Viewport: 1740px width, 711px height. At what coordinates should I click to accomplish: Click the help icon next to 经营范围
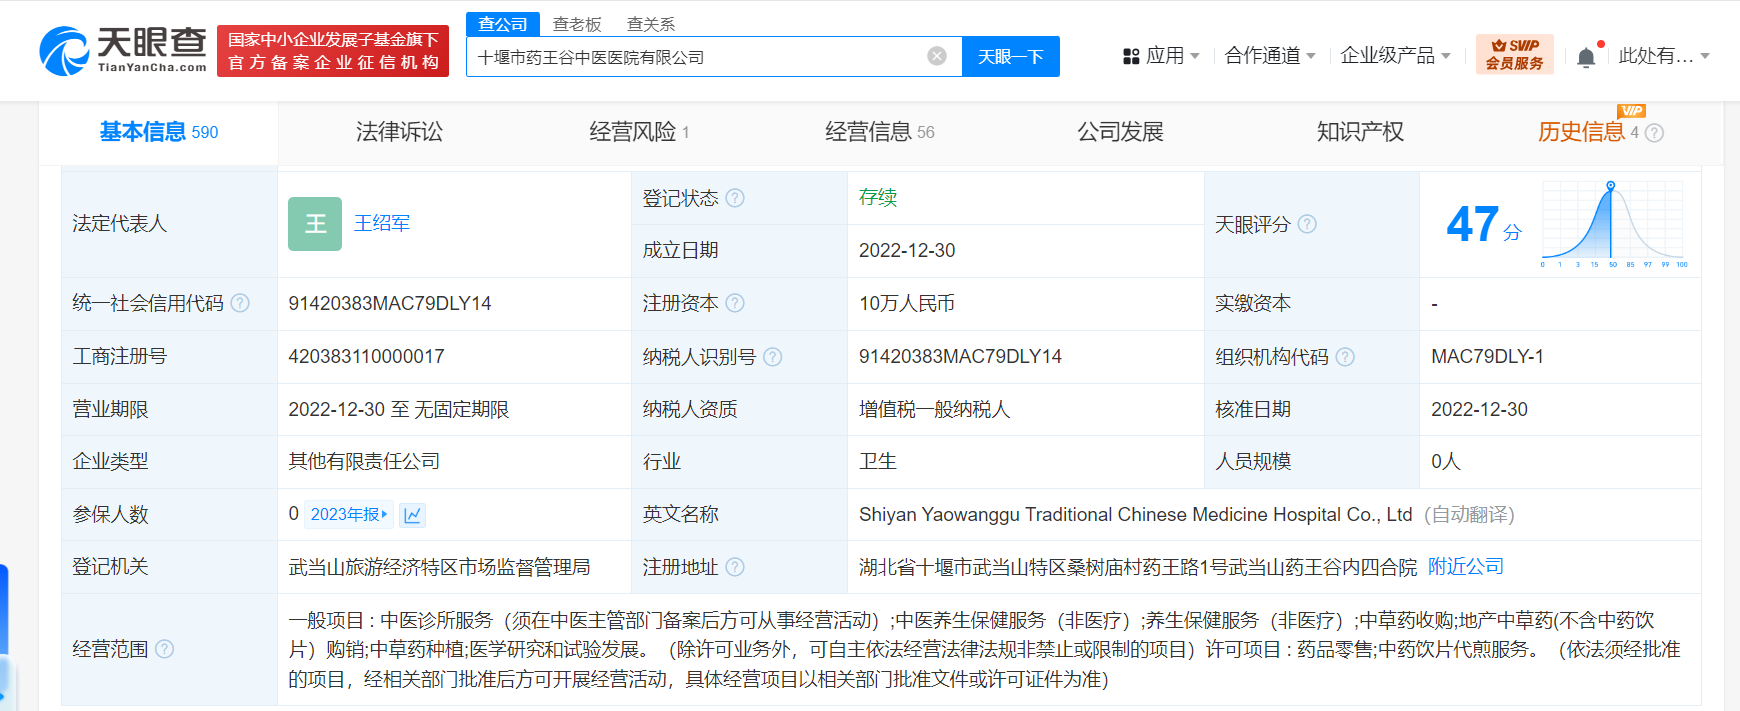[x=165, y=649]
